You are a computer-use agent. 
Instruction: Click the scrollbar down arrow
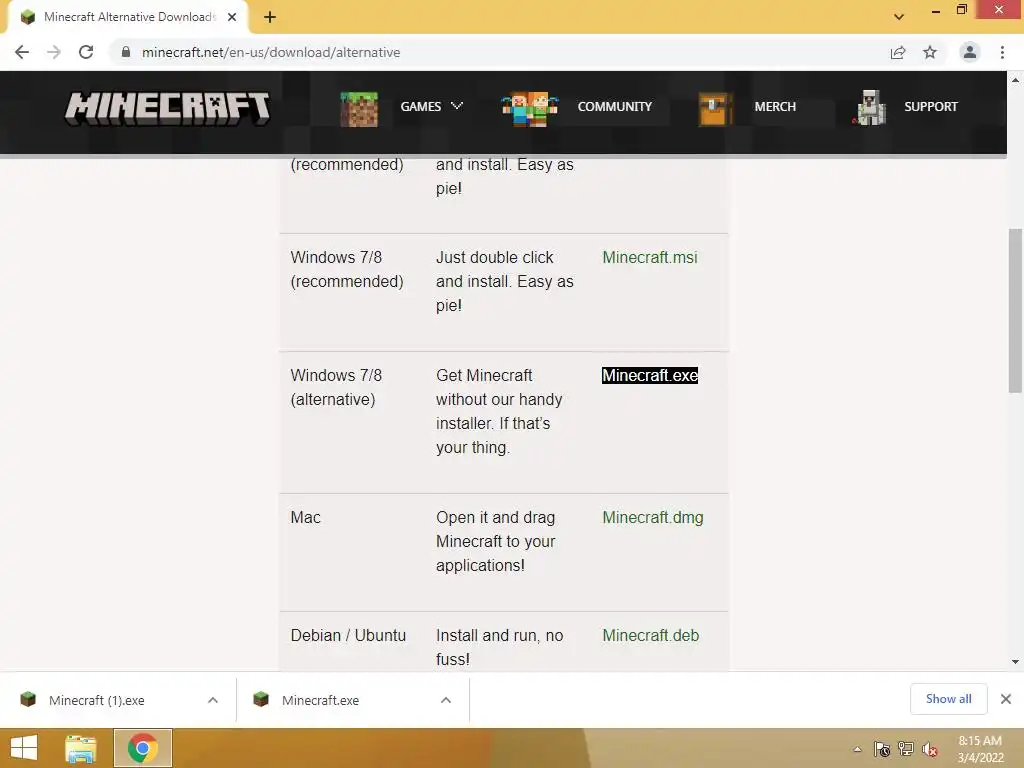click(x=1015, y=662)
